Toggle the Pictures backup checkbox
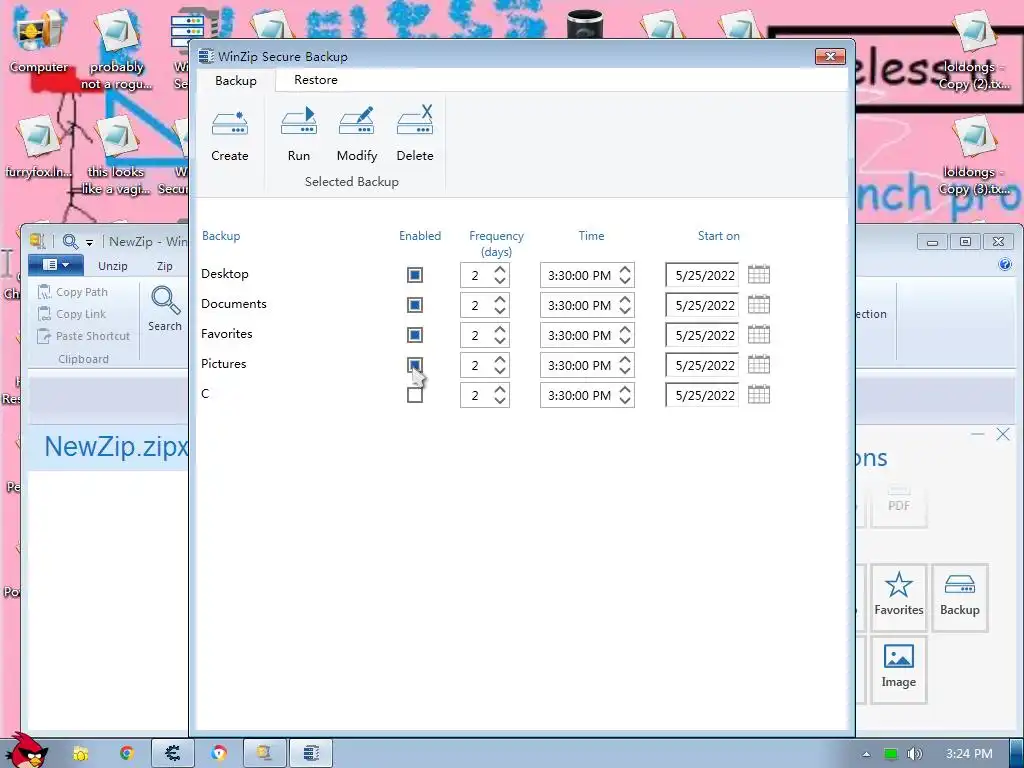Image resolution: width=1024 pixels, height=768 pixels. [x=415, y=365]
